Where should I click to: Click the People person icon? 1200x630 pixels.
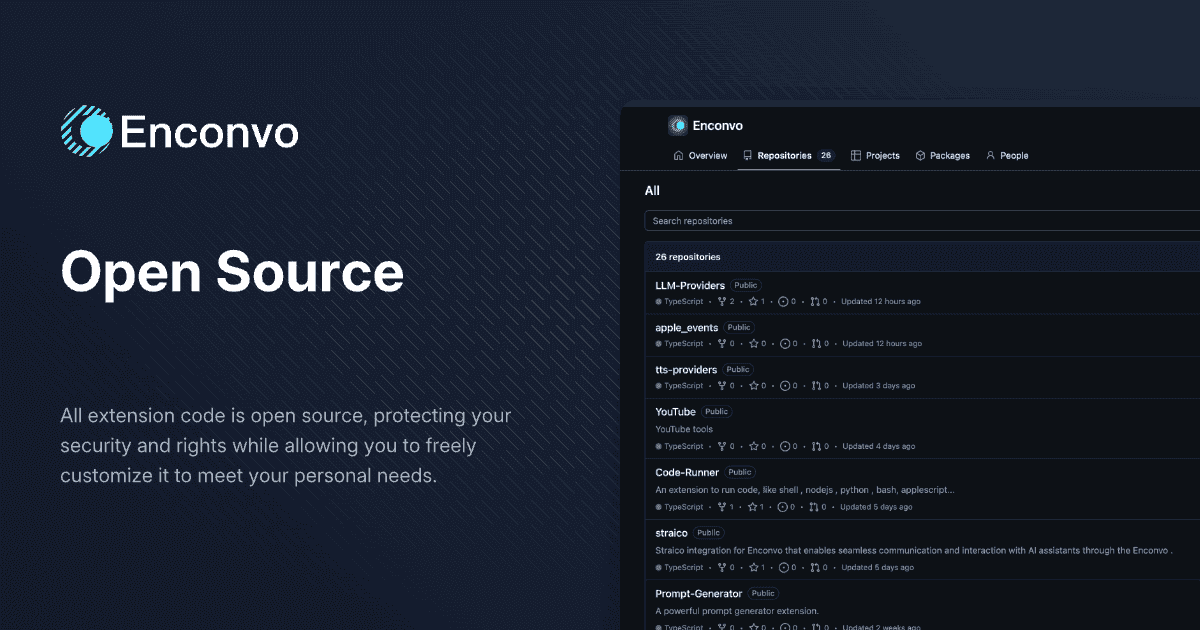click(x=990, y=155)
